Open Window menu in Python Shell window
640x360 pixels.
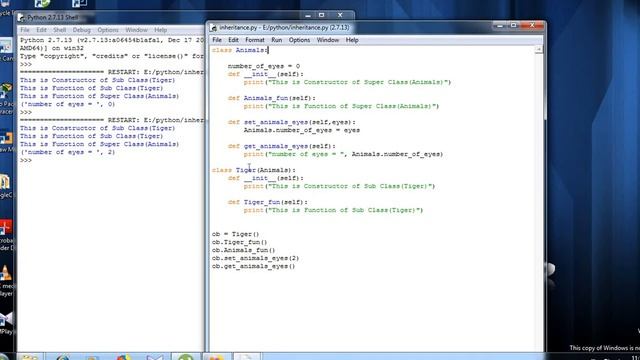[x=136, y=30]
